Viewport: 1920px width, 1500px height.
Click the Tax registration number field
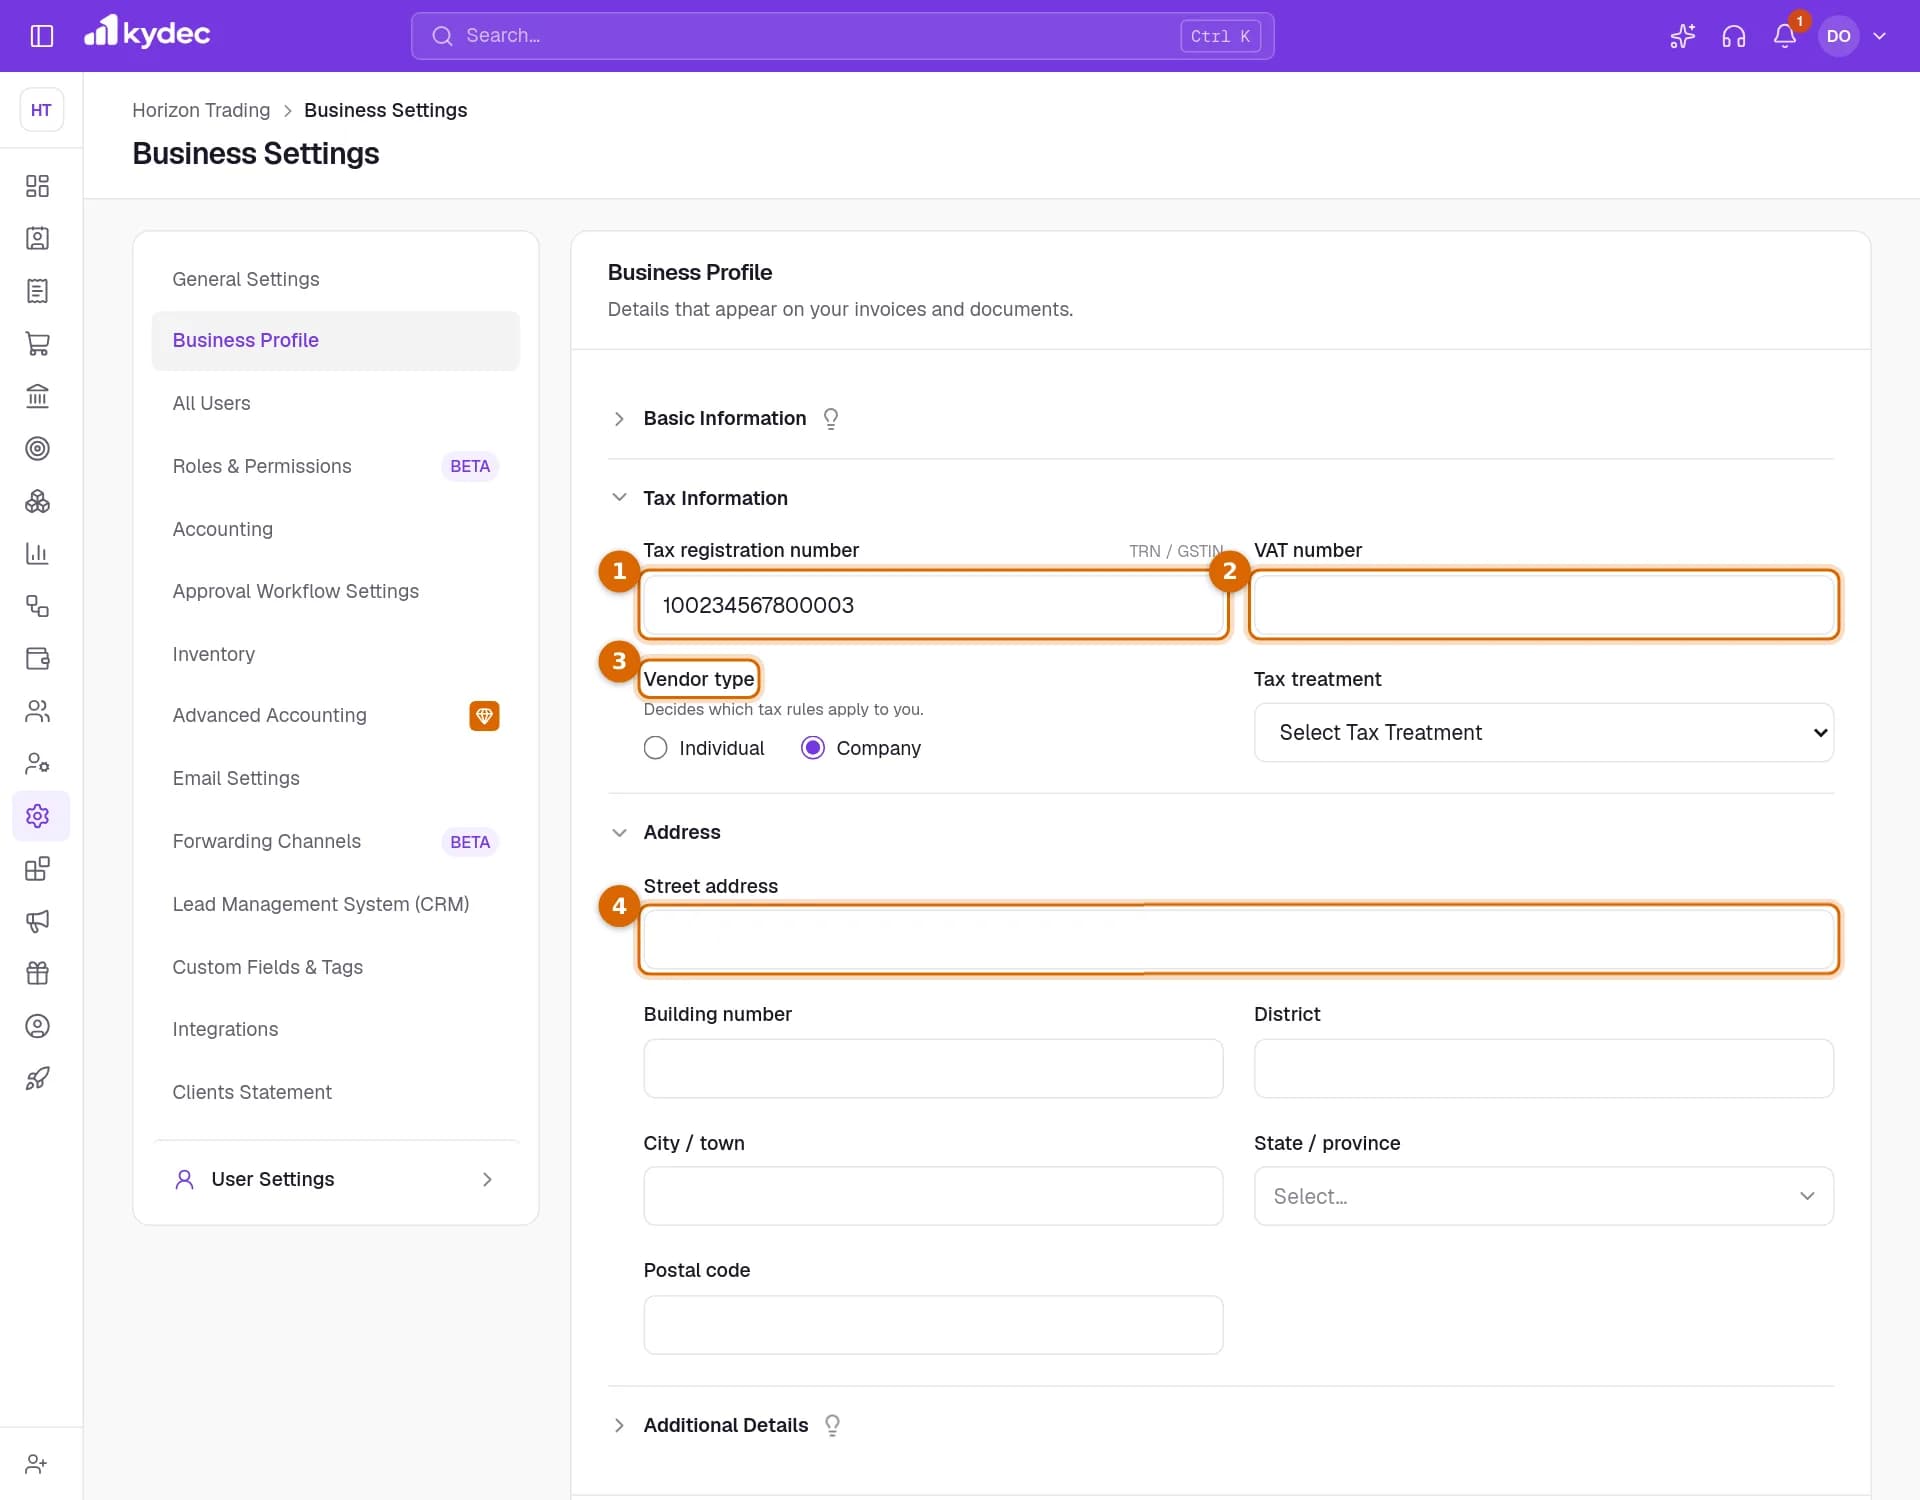point(933,605)
